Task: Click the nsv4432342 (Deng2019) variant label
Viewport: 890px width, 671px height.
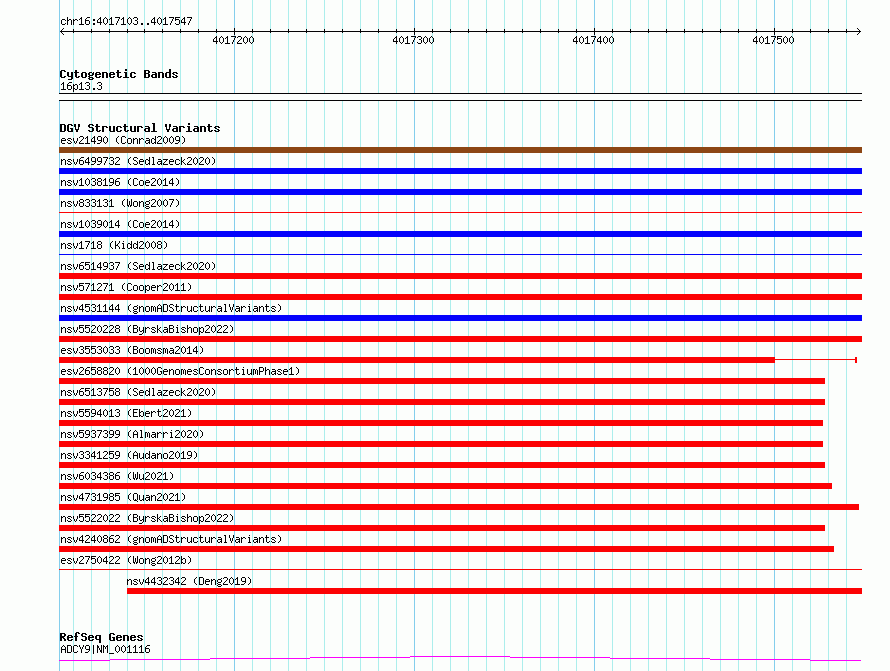Action: (189, 581)
